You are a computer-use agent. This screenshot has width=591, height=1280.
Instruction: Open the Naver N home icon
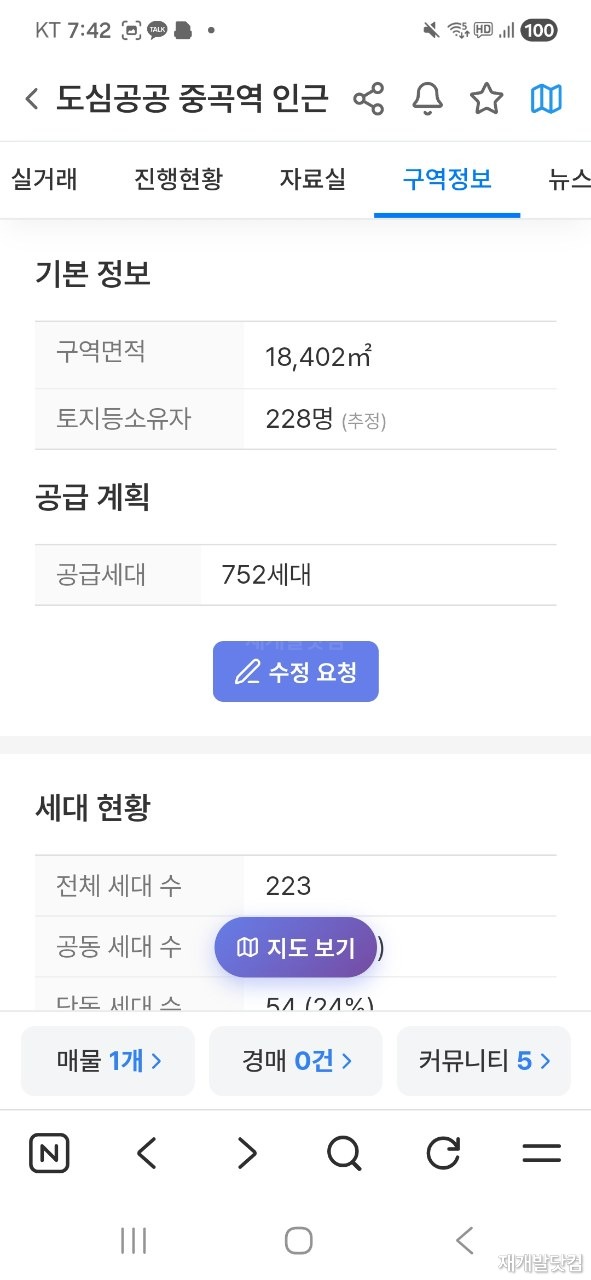point(49,1154)
